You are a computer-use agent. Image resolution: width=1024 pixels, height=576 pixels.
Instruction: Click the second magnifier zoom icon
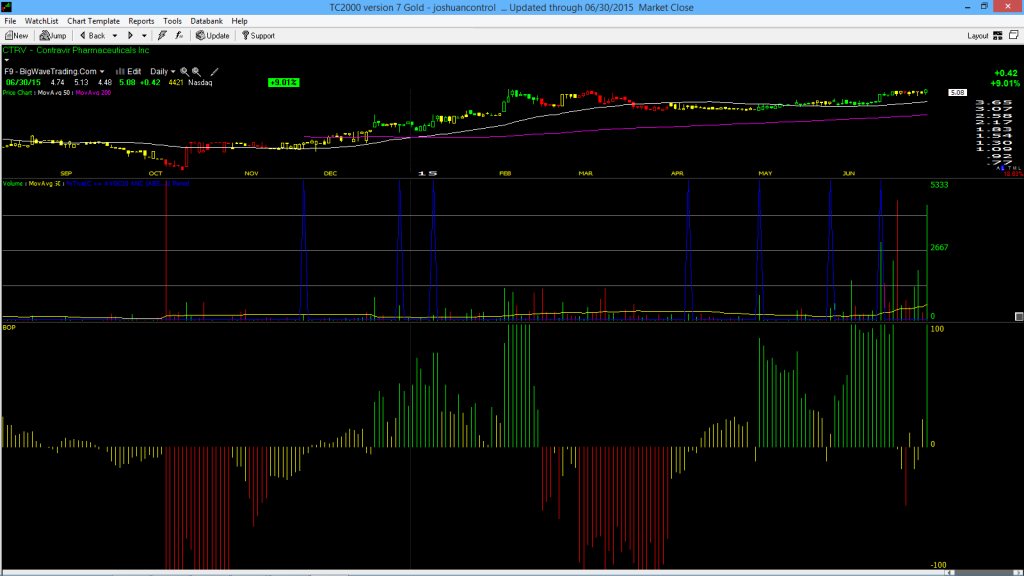[x=196, y=72]
